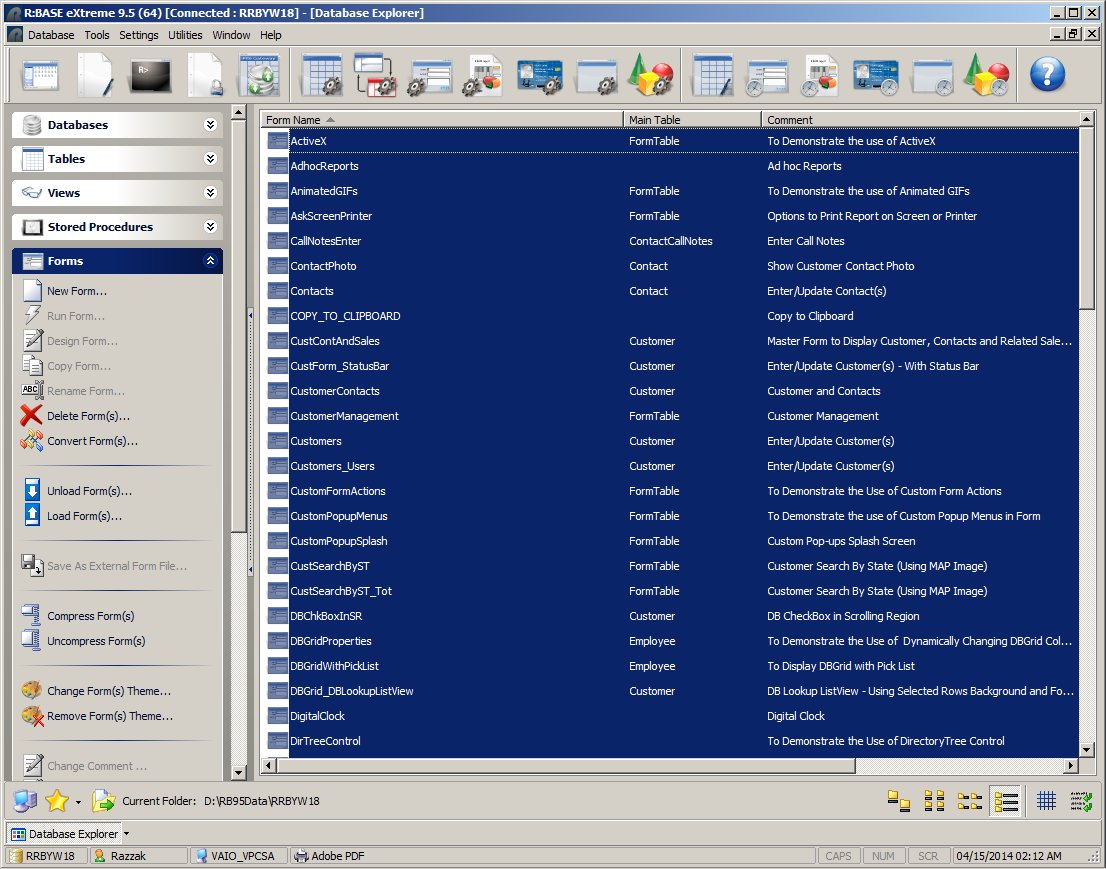Image resolution: width=1106 pixels, height=869 pixels.
Task: Enable the details list view button
Action: tap(1005, 801)
